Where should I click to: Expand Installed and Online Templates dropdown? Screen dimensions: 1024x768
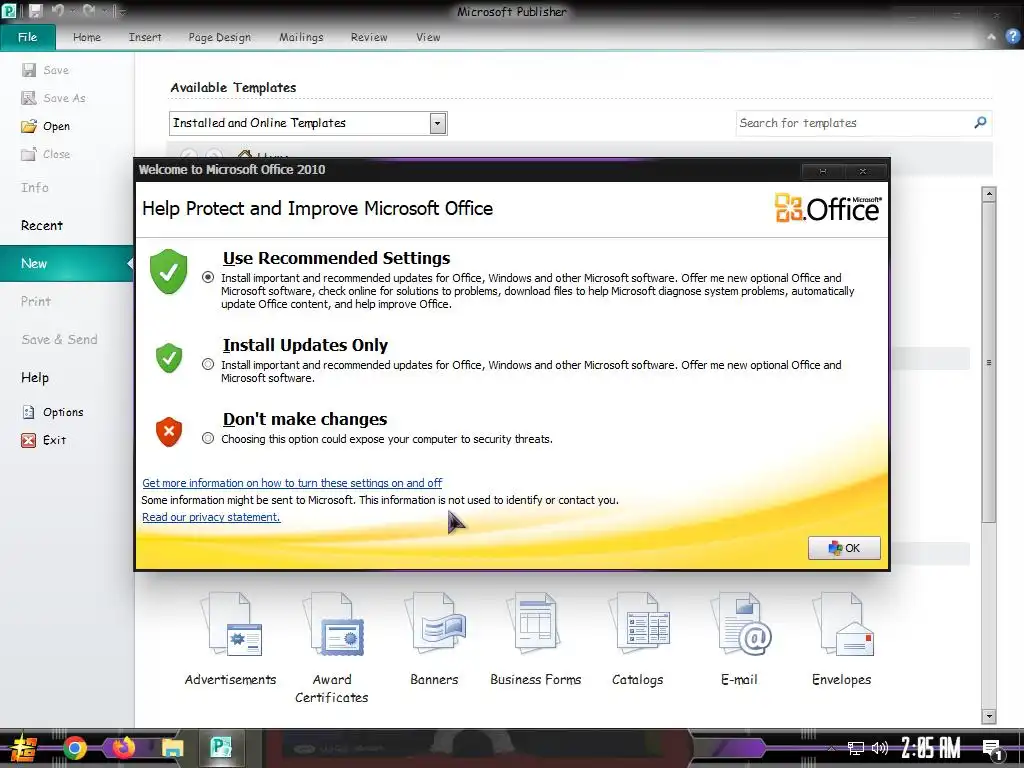point(438,123)
